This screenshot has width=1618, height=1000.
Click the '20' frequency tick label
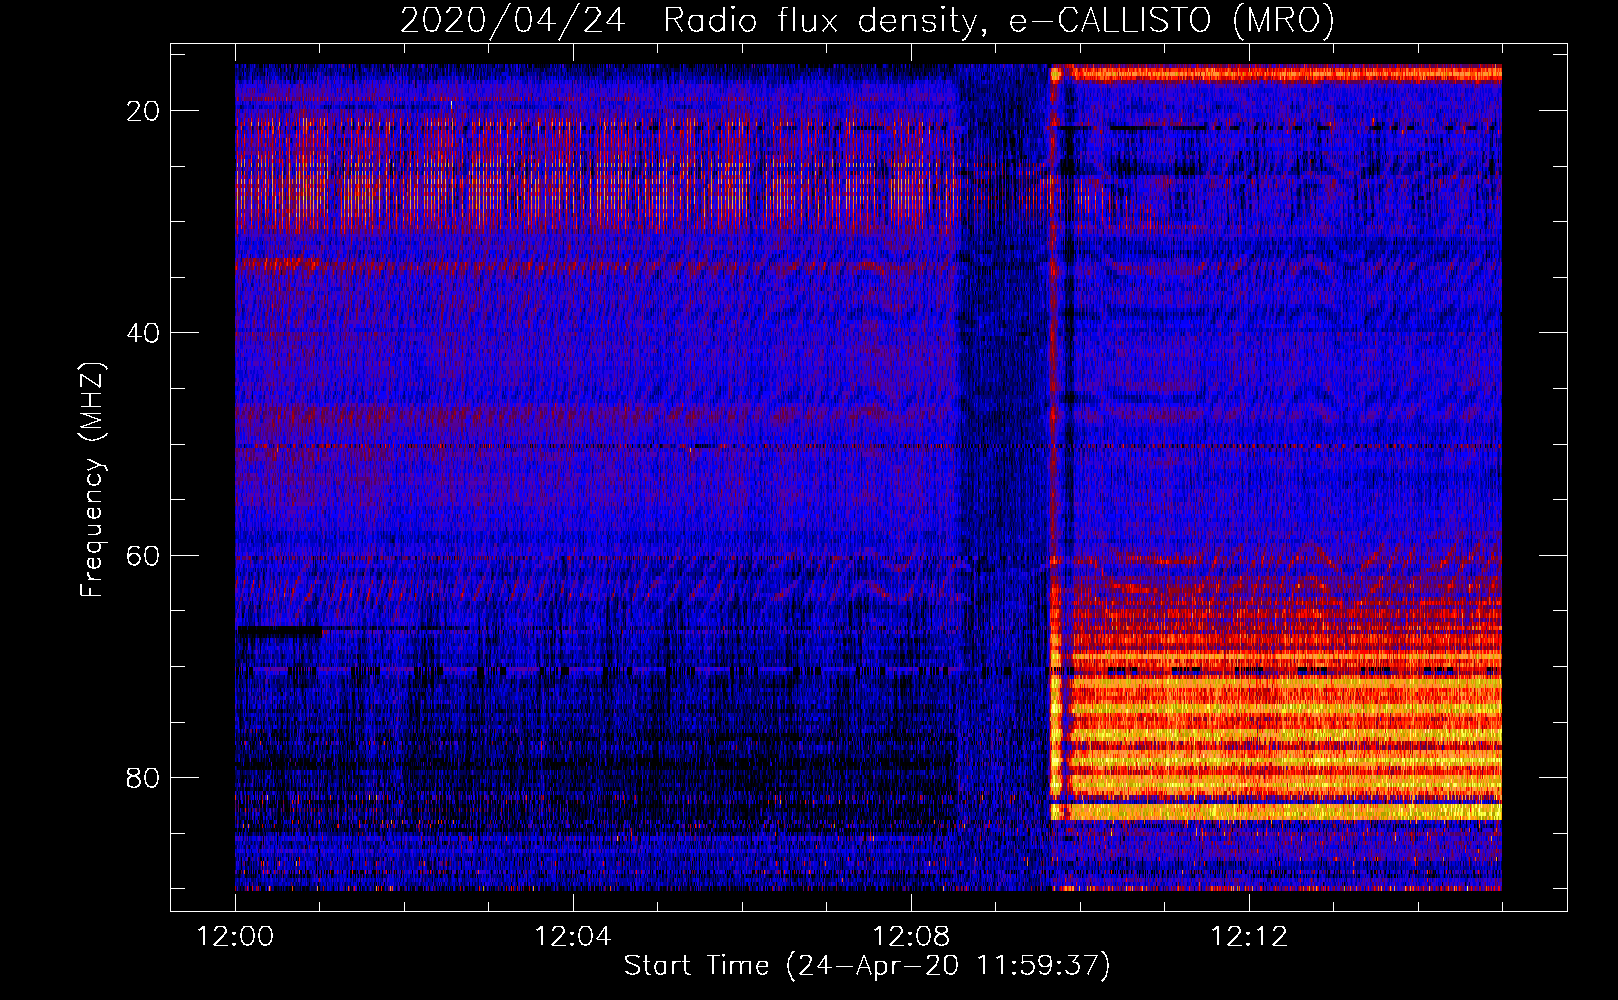144,110
